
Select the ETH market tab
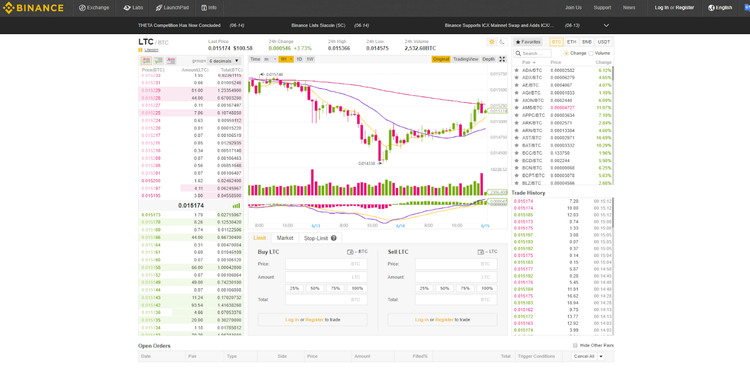[572, 42]
